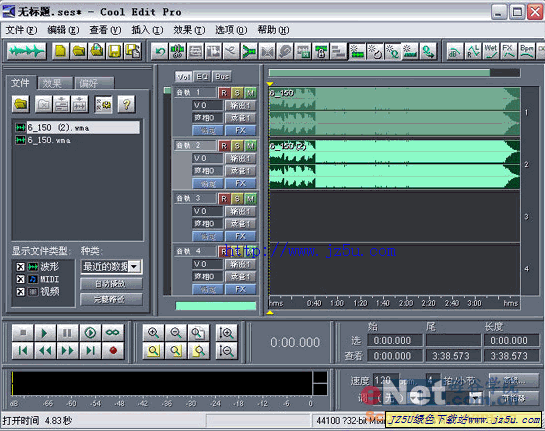Click the auto-play button in file panel
Image resolution: width=545 pixels, height=431 pixels.
[111, 284]
